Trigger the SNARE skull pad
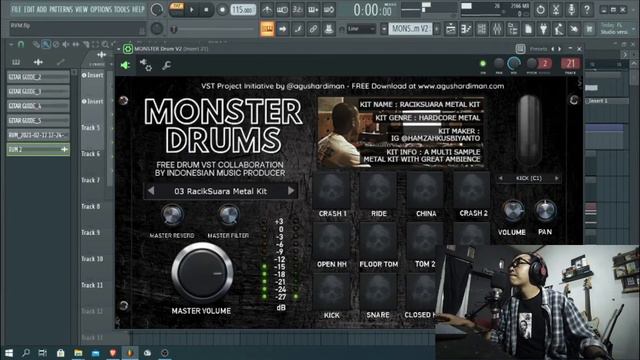This screenshot has height=360, width=640. click(x=379, y=292)
